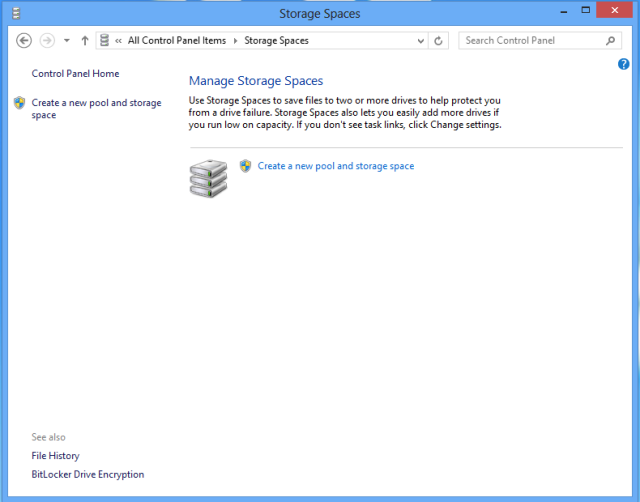The width and height of the screenshot is (640, 502).
Task: Open the address bar history dropdown
Action: tap(420, 41)
